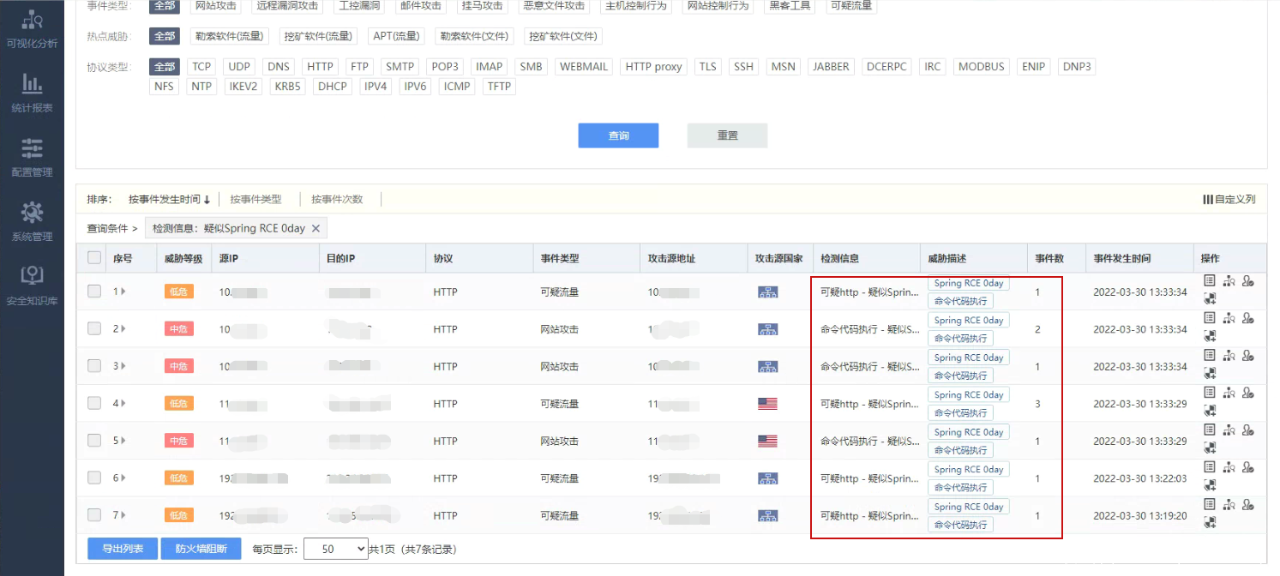Image resolution: width=1280 pixels, height=576 pixels.
Task: Click the 防火墙阻断 button
Action: pos(201,549)
